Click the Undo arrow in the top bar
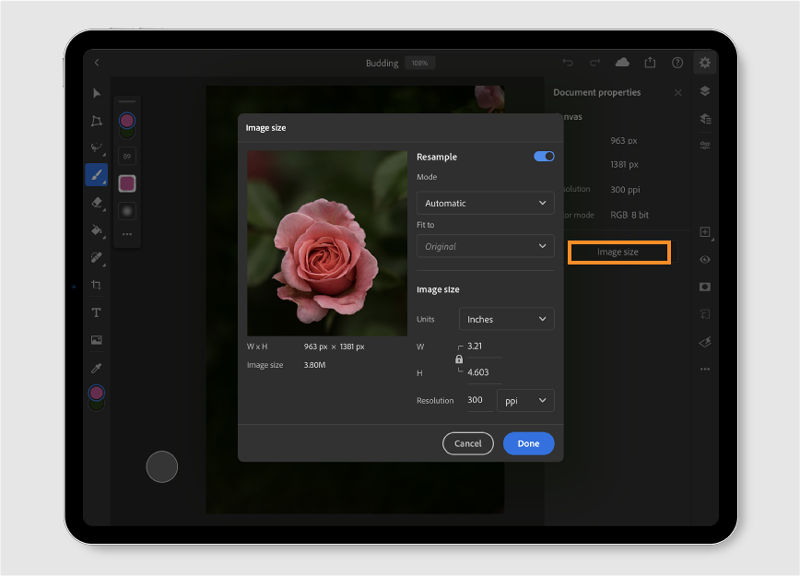This screenshot has width=800, height=576. coord(567,62)
